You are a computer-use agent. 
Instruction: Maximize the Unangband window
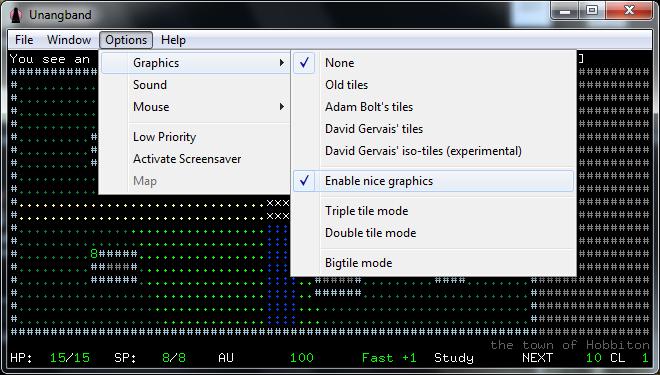coord(592,11)
